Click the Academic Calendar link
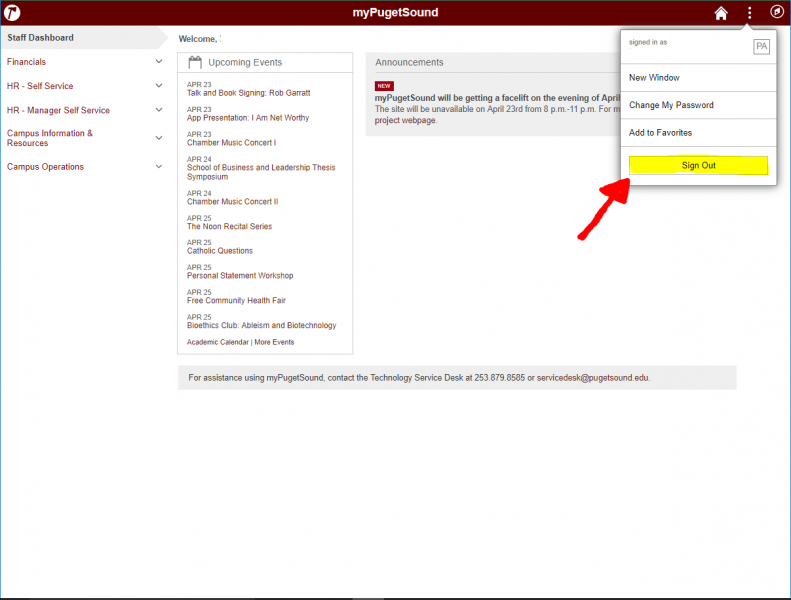Viewport: 791px width, 600px height. (217, 342)
